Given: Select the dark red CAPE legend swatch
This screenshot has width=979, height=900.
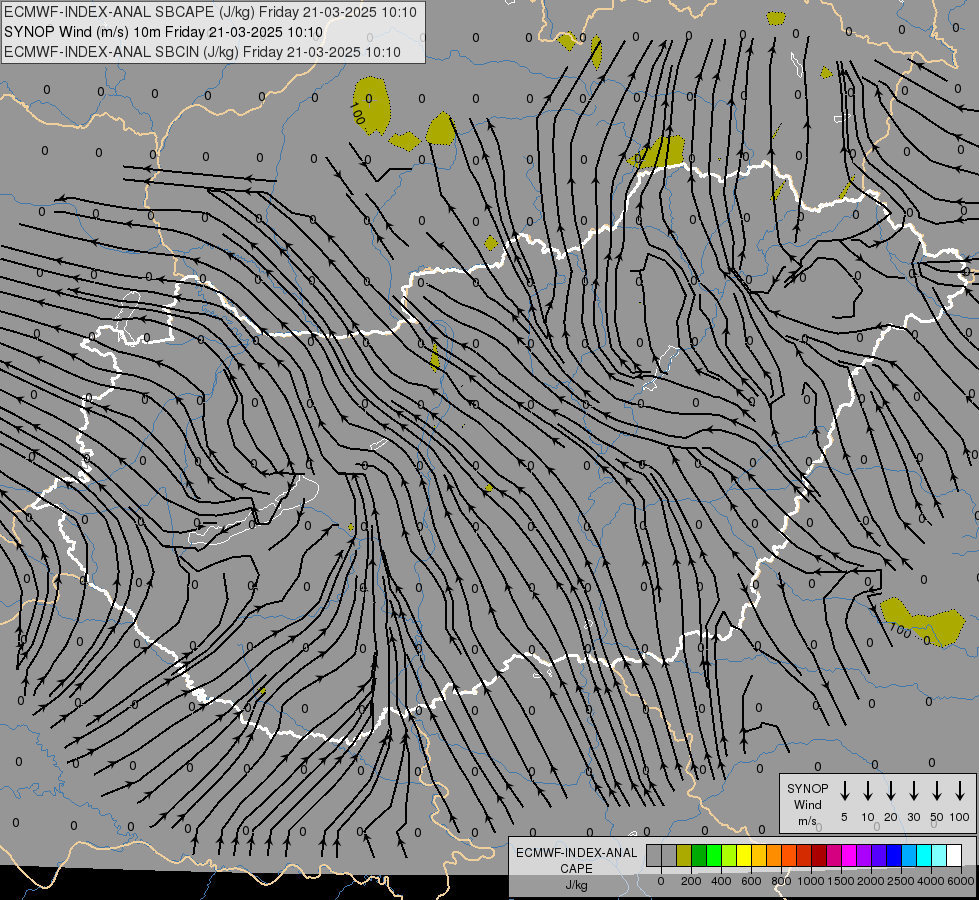Looking at the screenshot, I should (x=819, y=855).
